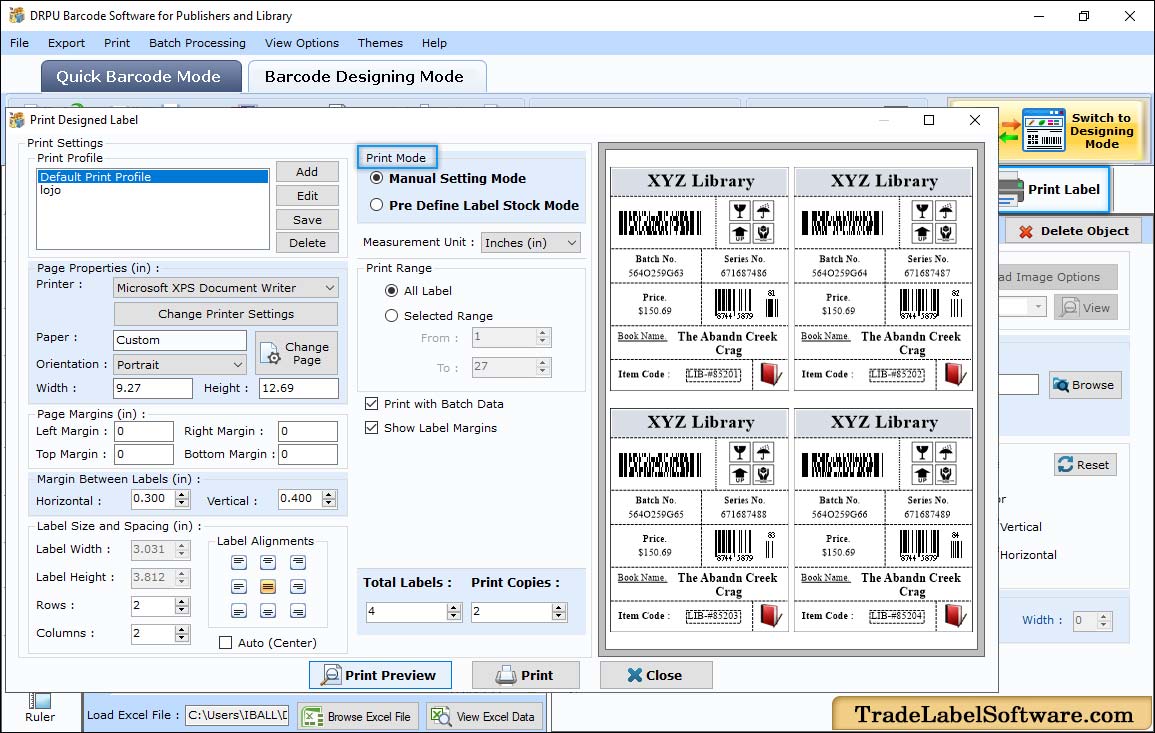Click the Close button in dialog
The width and height of the screenshot is (1155, 733).
click(656, 676)
